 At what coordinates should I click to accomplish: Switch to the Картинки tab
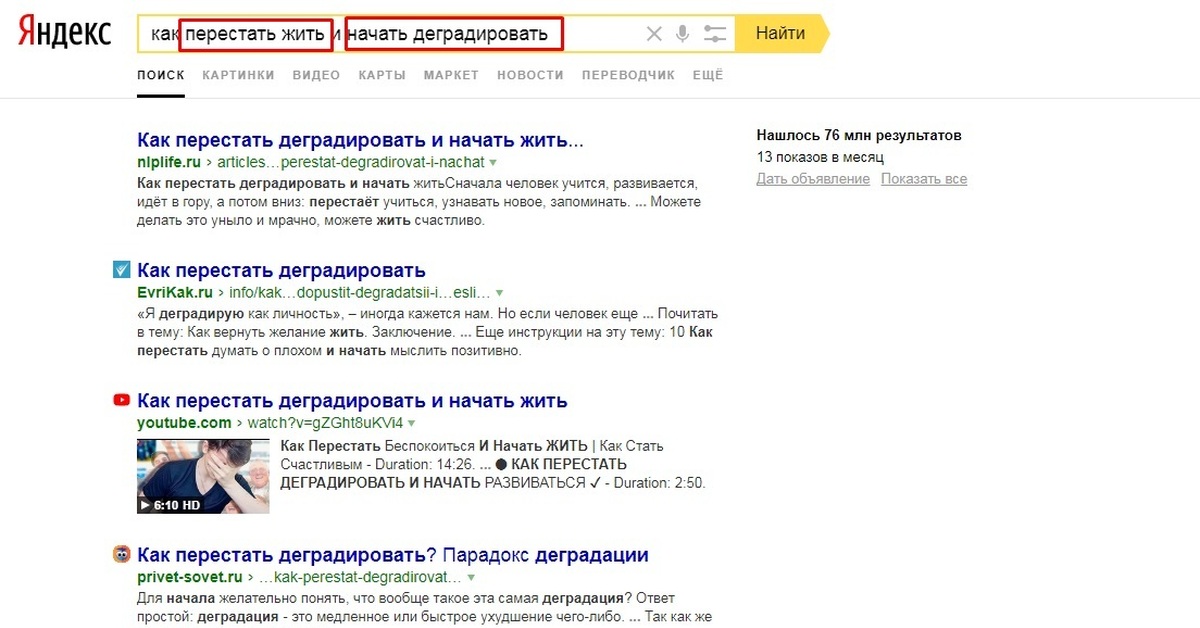238,75
